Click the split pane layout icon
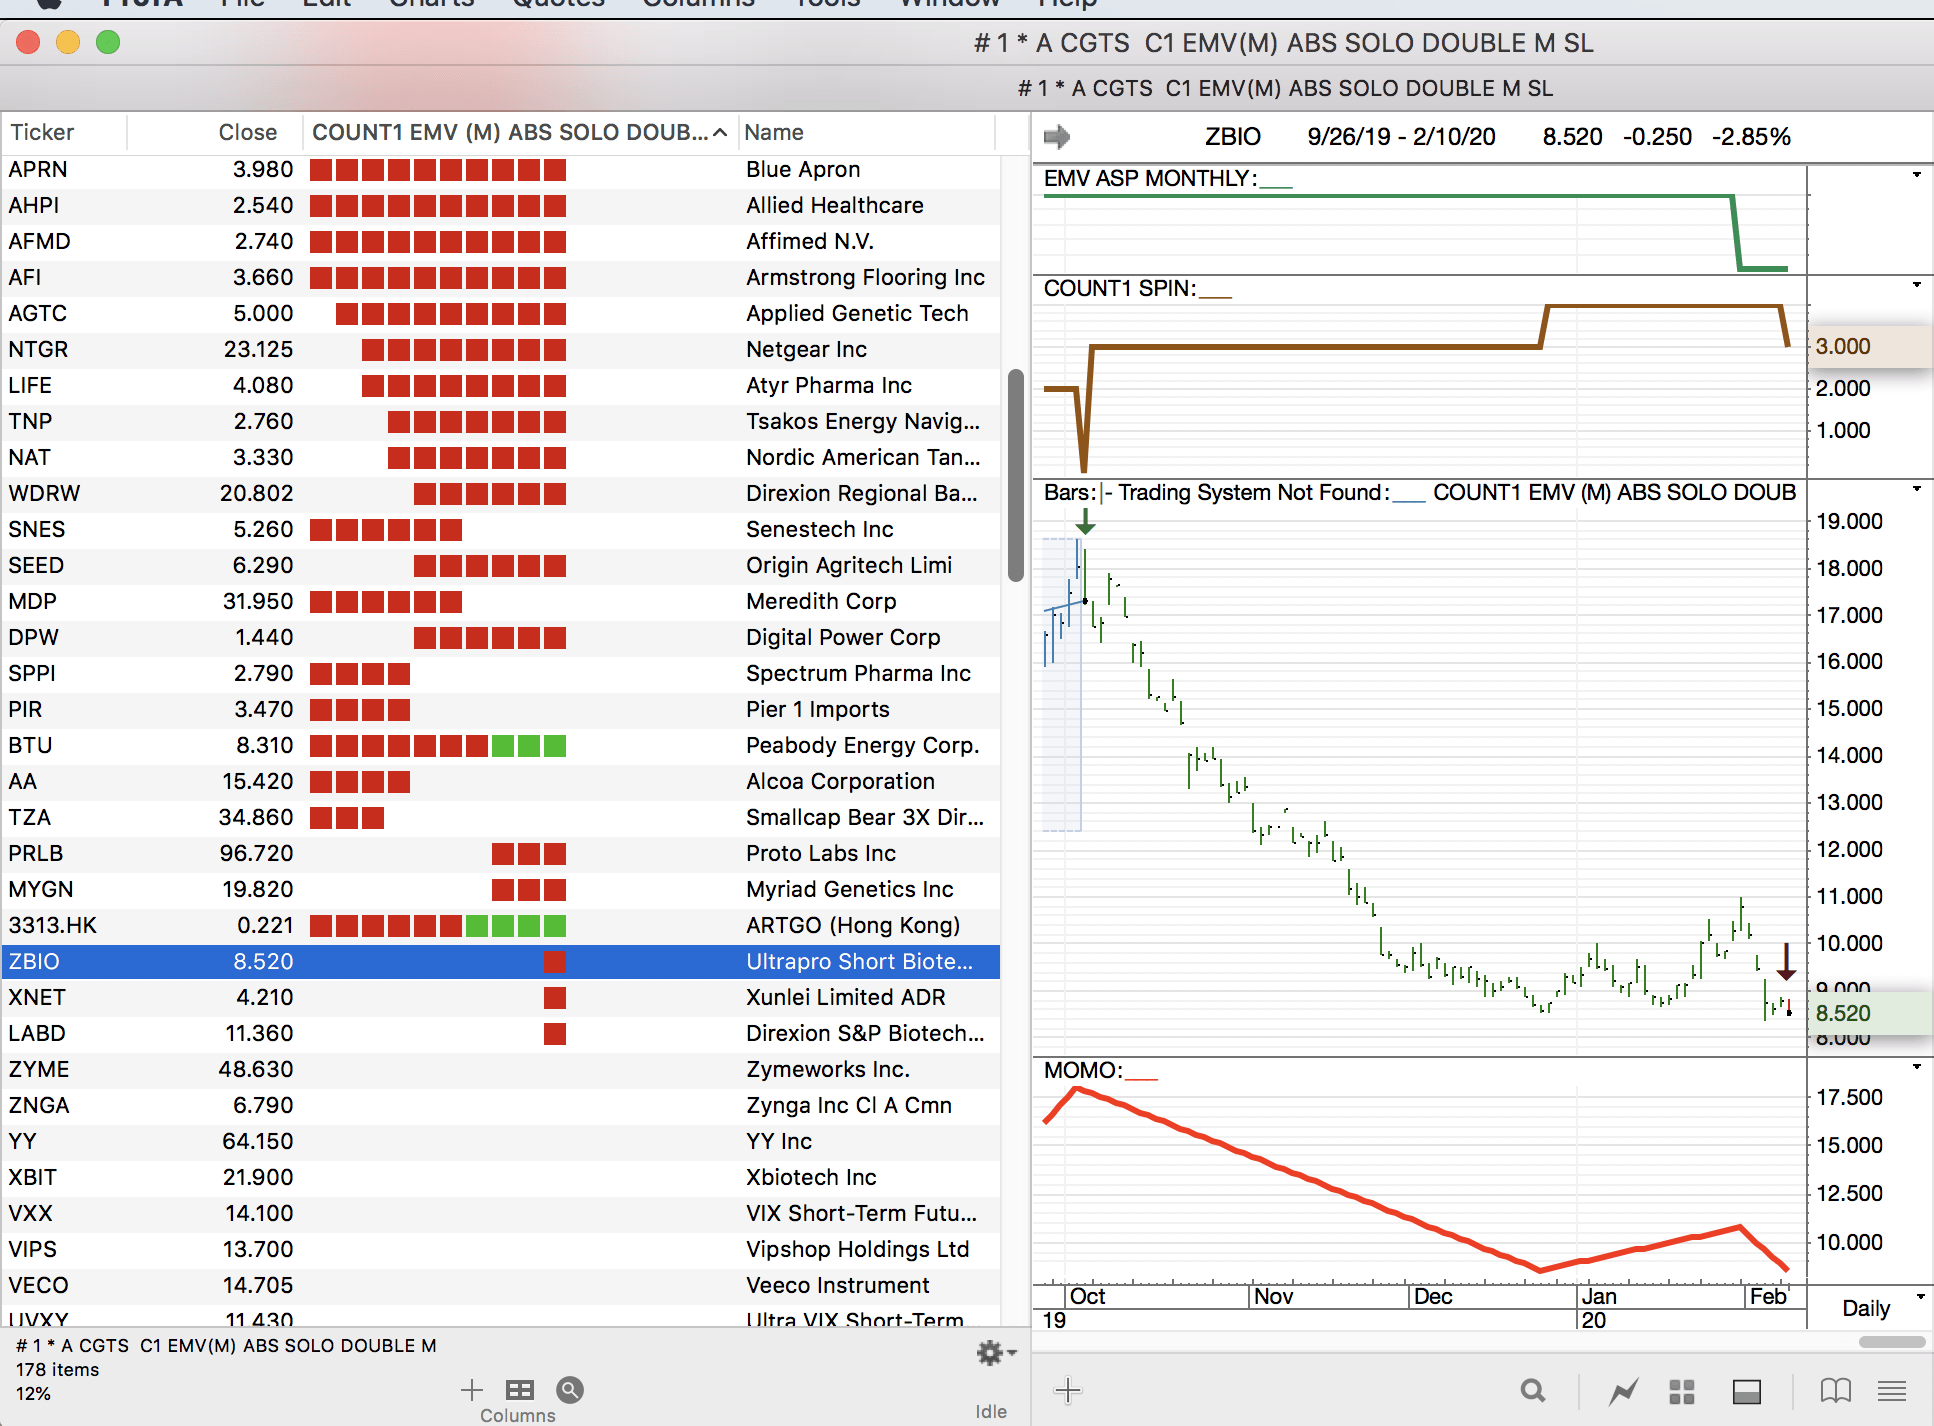This screenshot has height=1426, width=1934. (x=1746, y=1391)
